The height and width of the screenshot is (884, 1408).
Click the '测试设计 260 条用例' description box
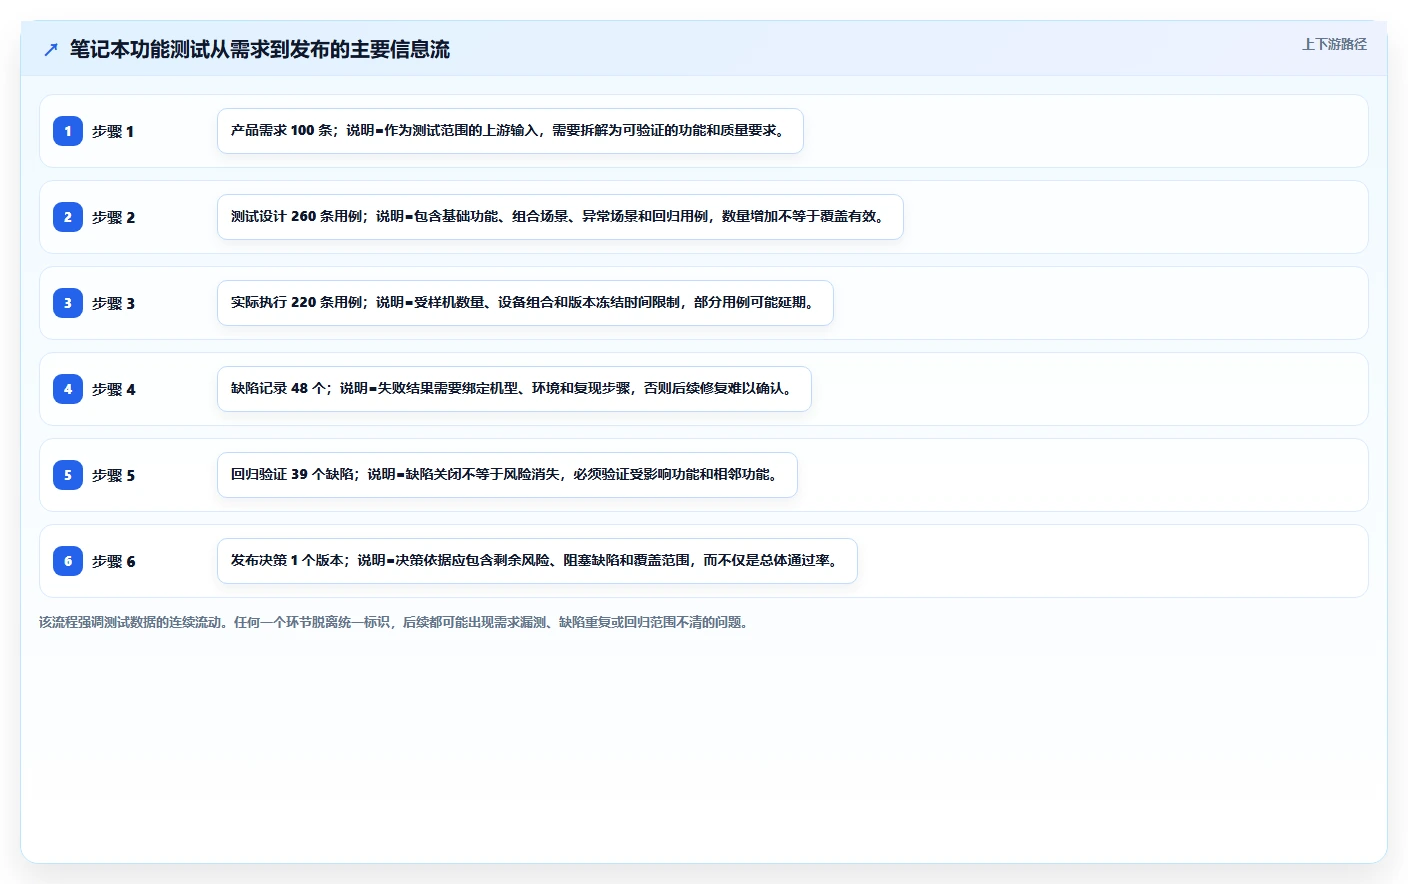click(560, 217)
